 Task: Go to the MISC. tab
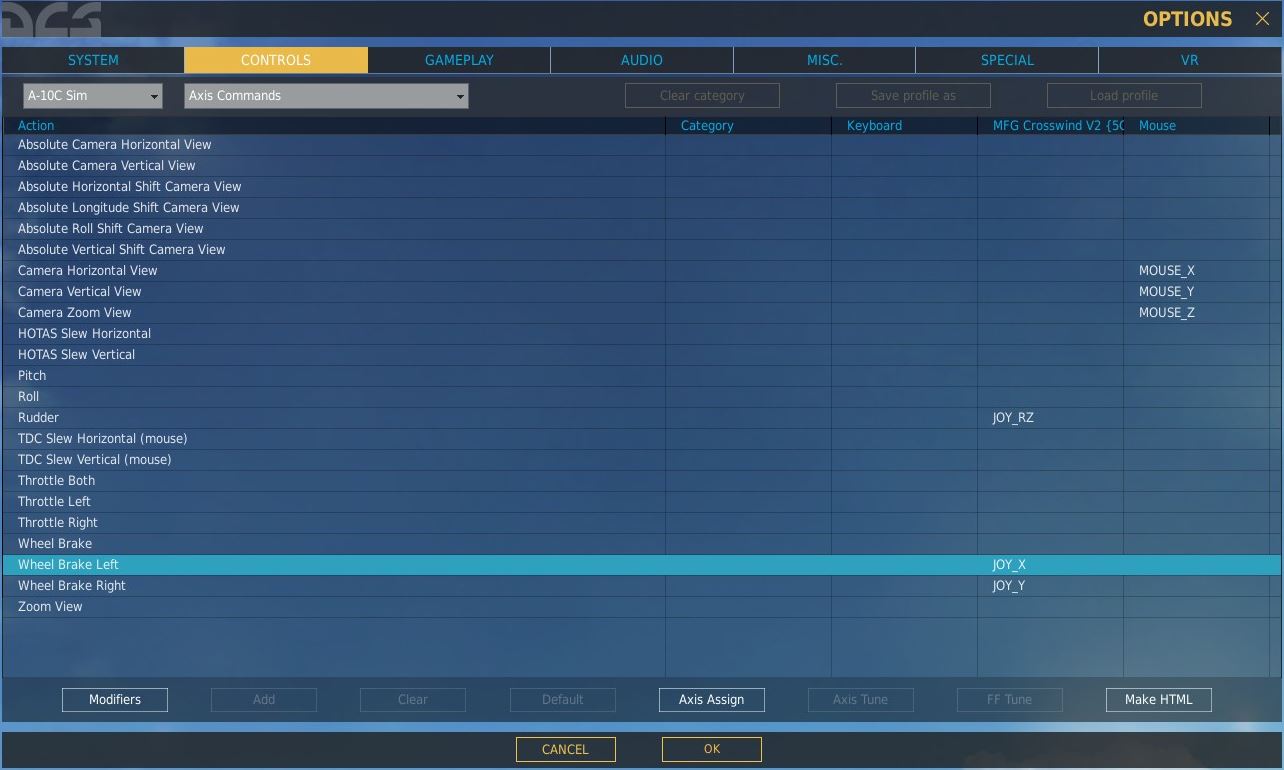tap(825, 60)
